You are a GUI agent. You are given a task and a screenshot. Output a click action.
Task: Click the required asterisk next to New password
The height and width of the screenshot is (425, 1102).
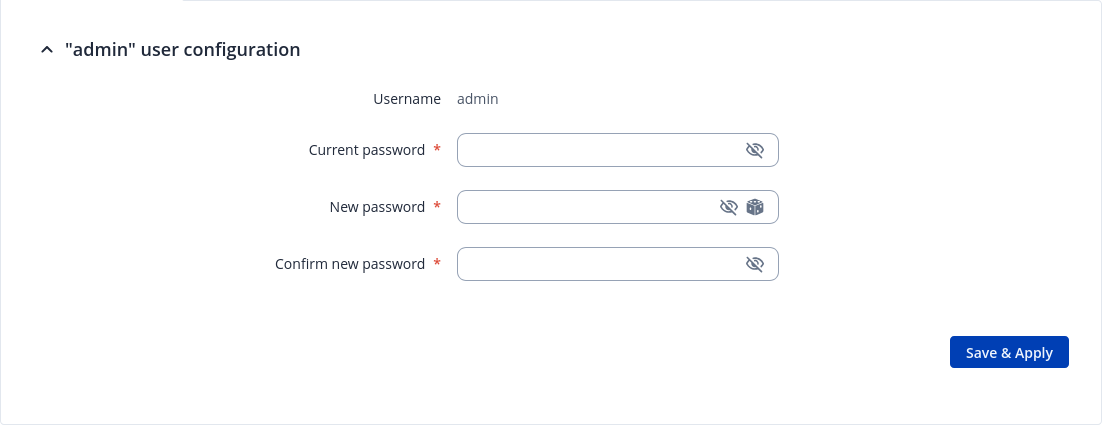(x=437, y=207)
